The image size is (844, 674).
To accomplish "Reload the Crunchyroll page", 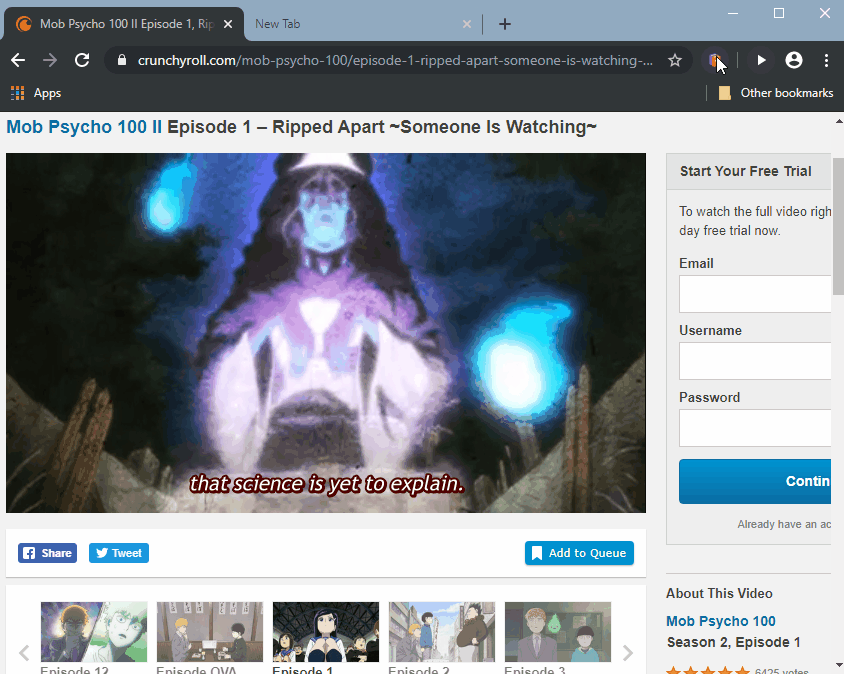I will pyautogui.click(x=82, y=60).
